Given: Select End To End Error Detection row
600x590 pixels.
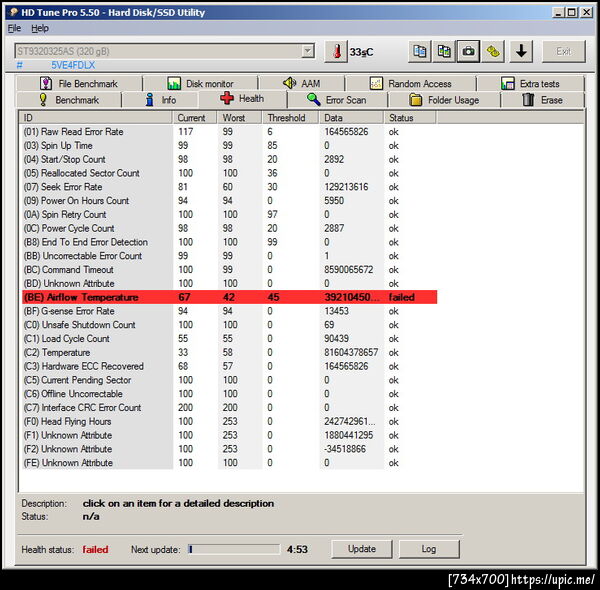Looking at the screenshot, I should point(230,242).
